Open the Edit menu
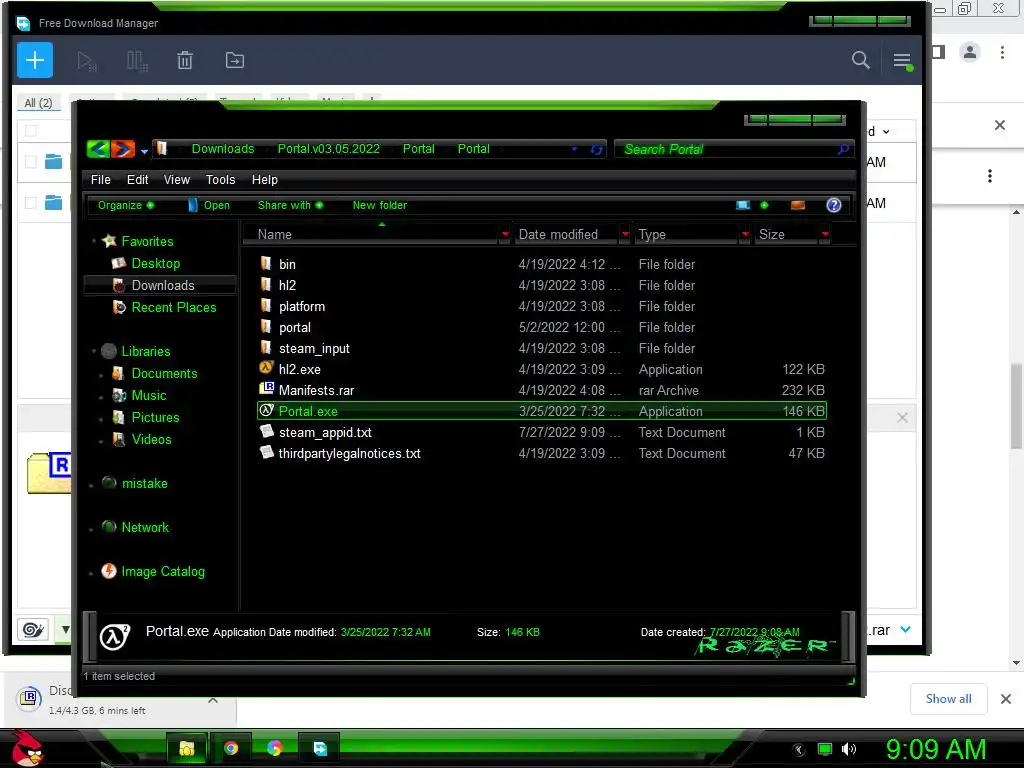Viewport: 1024px width, 768px height. (x=137, y=180)
